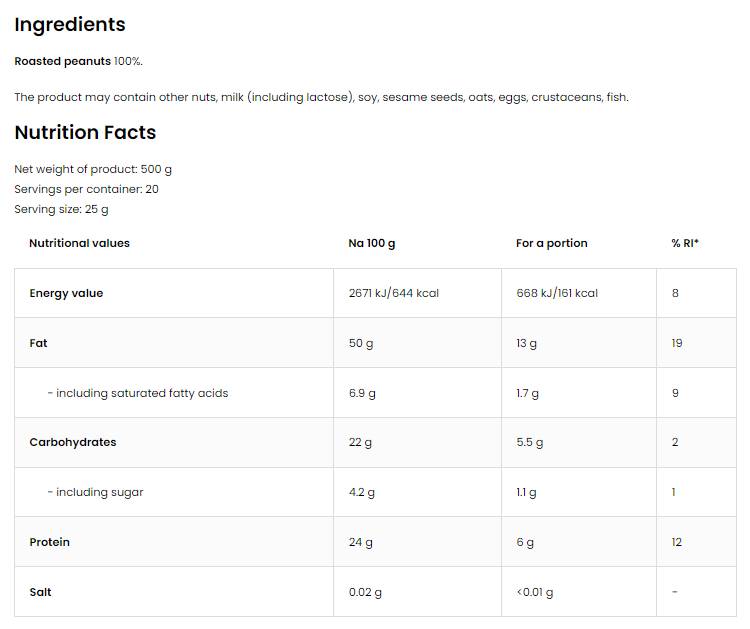Viewport: 750px width, 629px height.
Task: Click the Fat row label
Action: [38, 343]
